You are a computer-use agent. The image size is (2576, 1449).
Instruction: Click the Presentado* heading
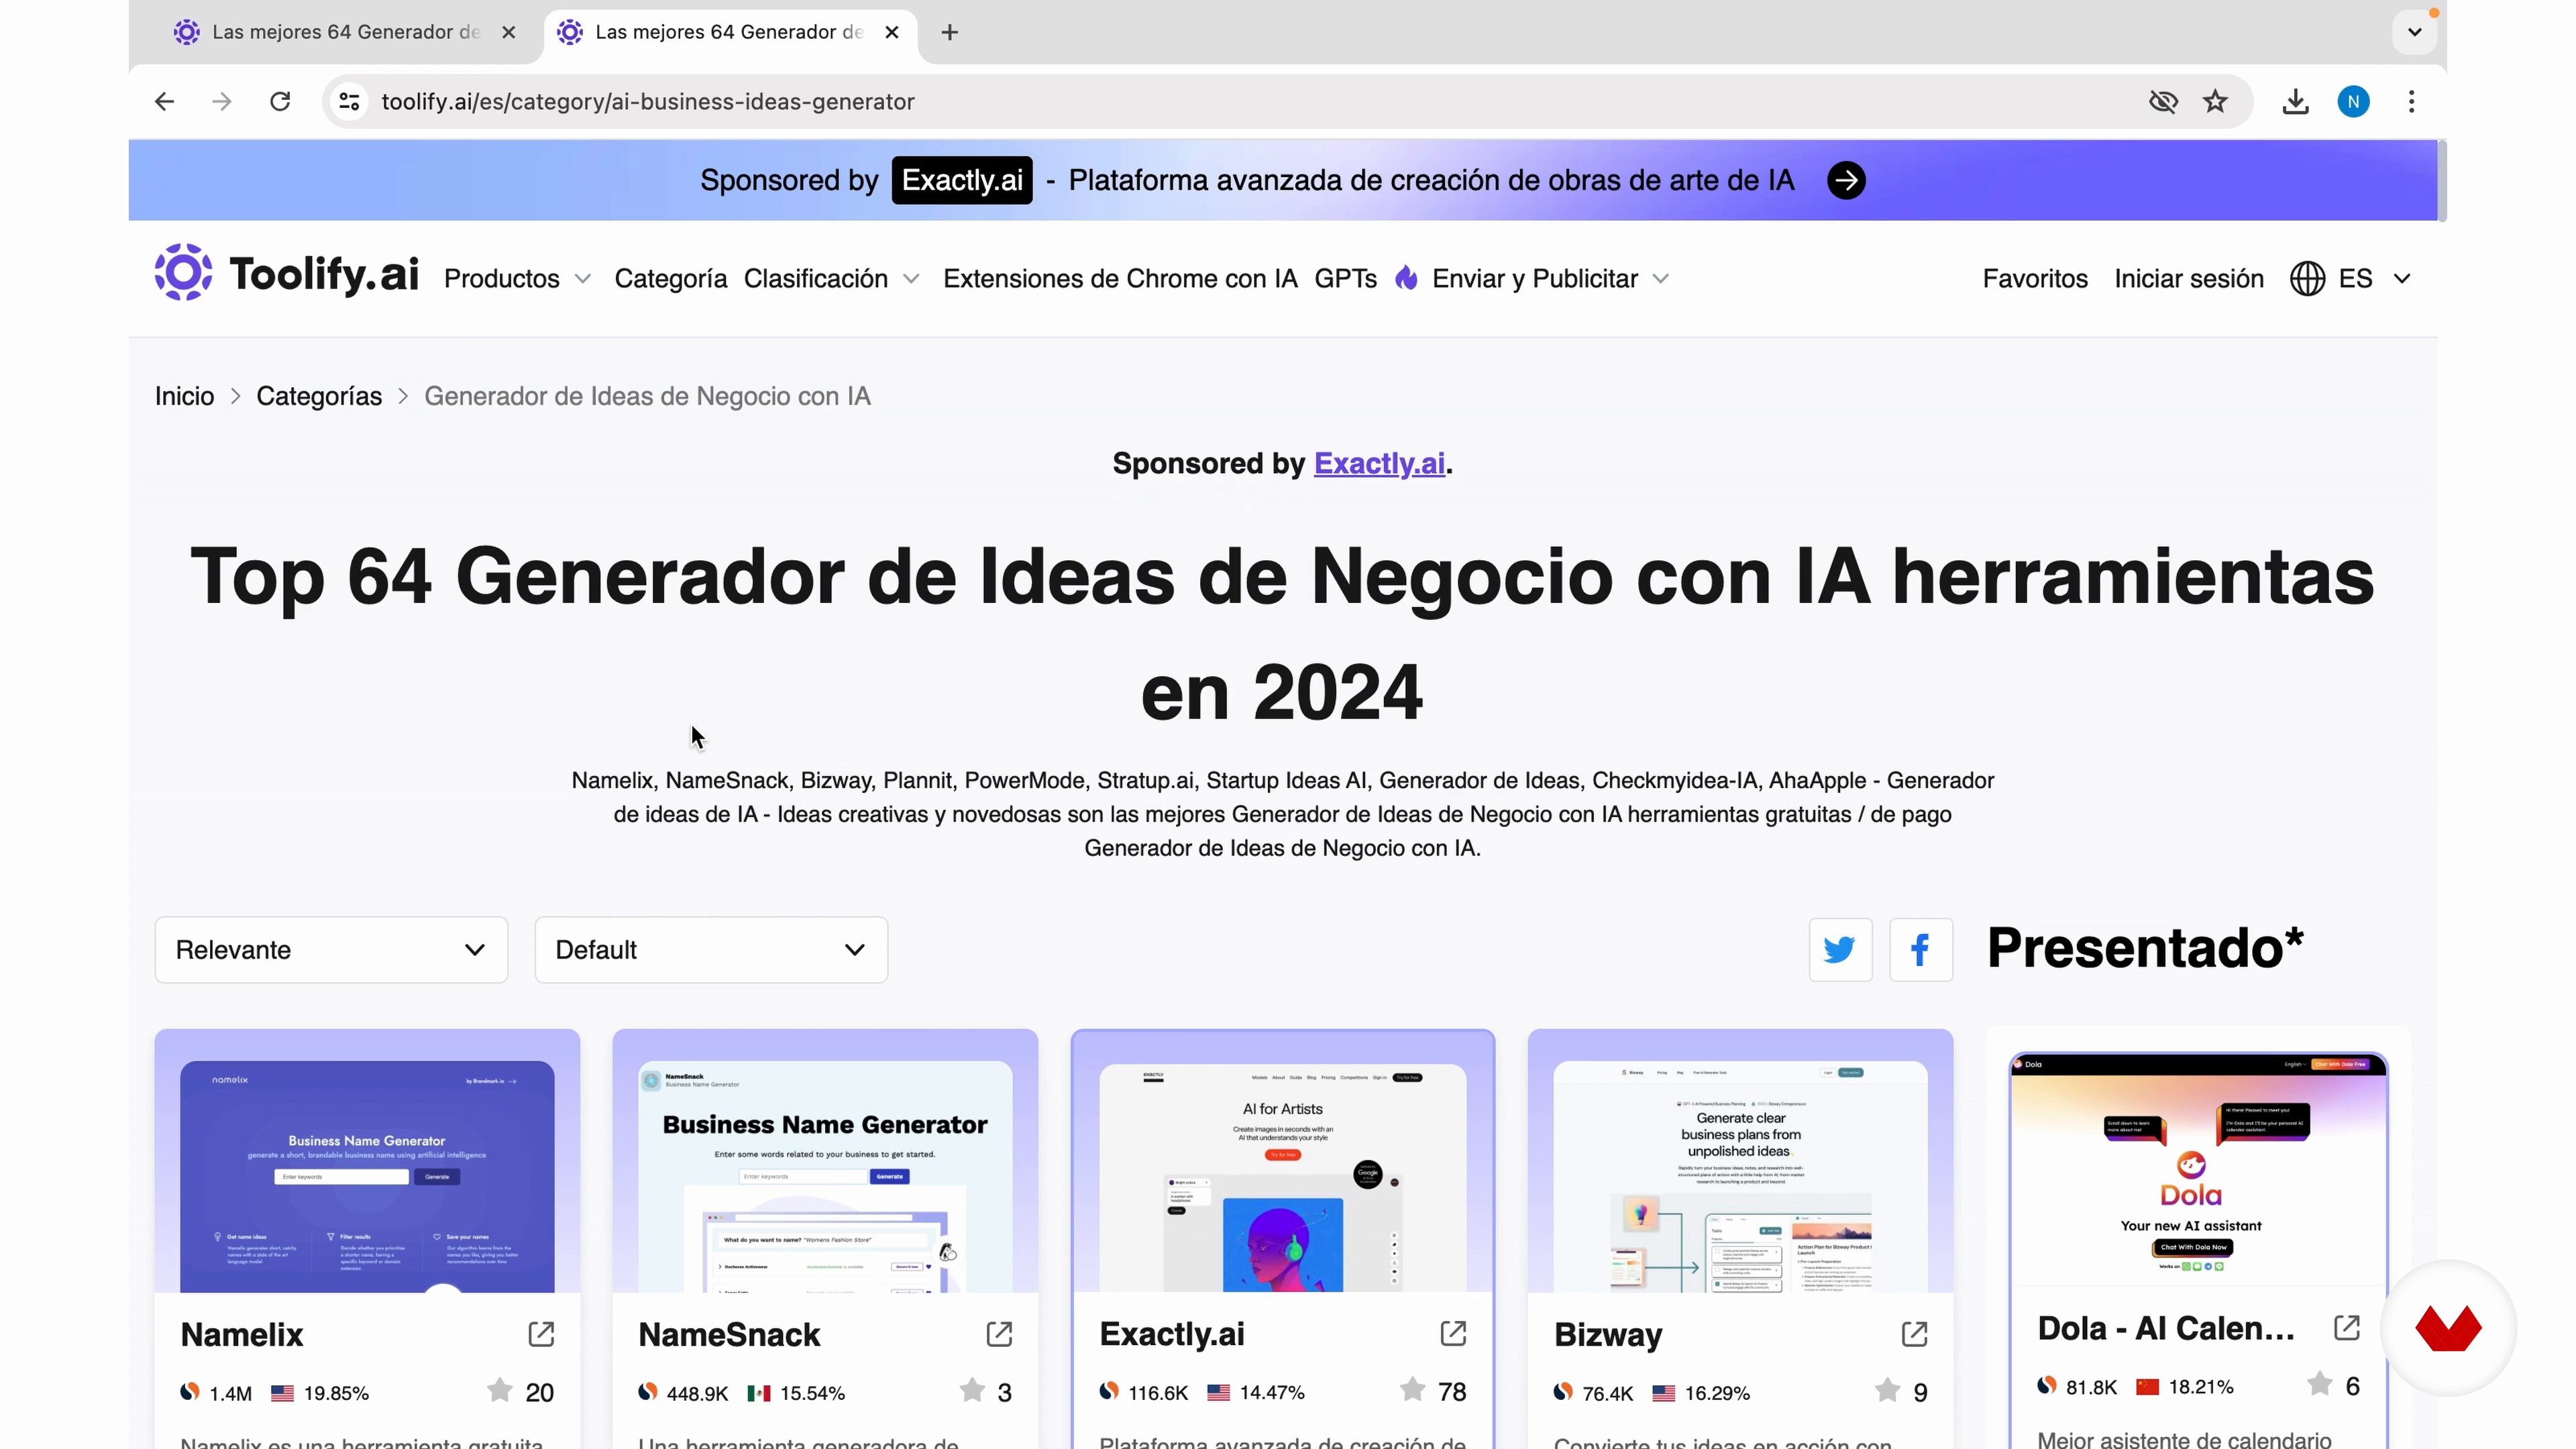pos(2145,947)
